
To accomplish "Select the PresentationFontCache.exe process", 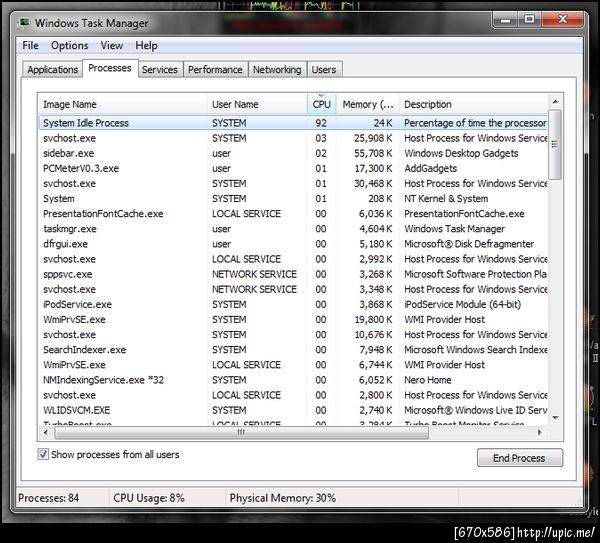I will pos(293,214).
